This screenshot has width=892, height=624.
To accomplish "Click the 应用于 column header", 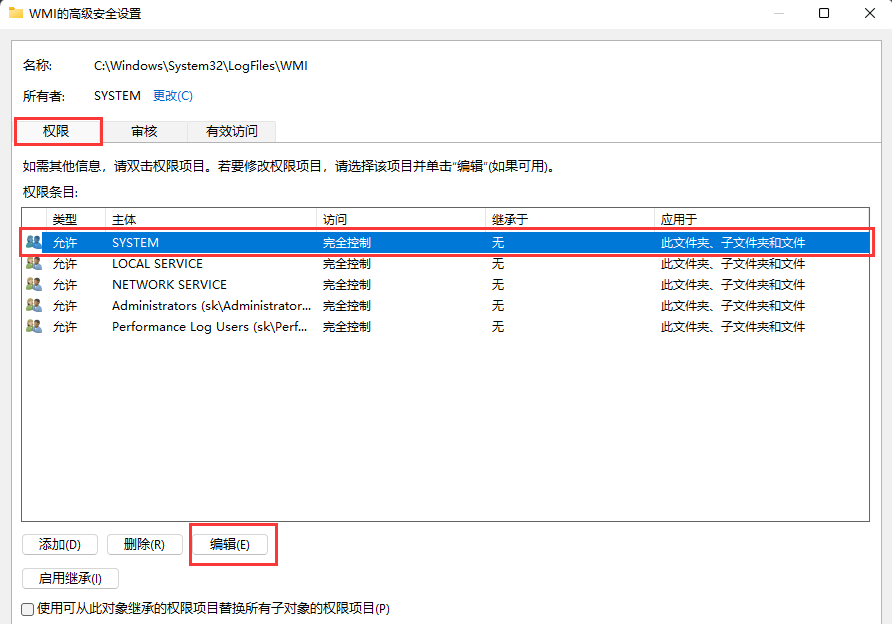I will tap(760, 219).
